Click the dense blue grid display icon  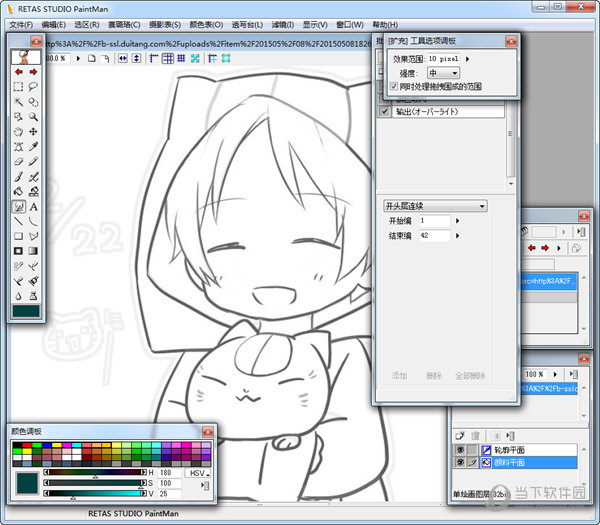(181, 58)
